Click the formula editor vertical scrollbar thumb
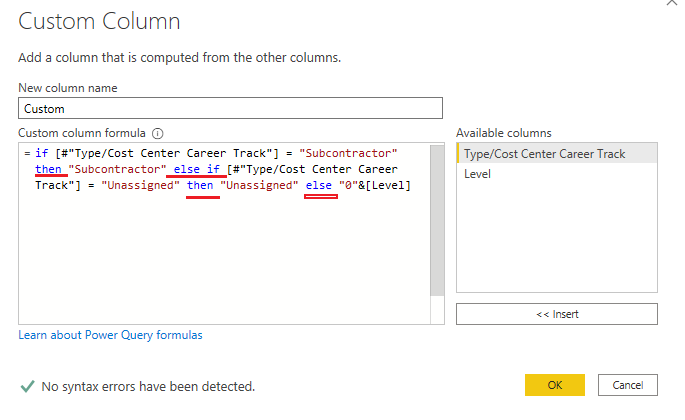685x420 pixels. click(x=437, y=221)
